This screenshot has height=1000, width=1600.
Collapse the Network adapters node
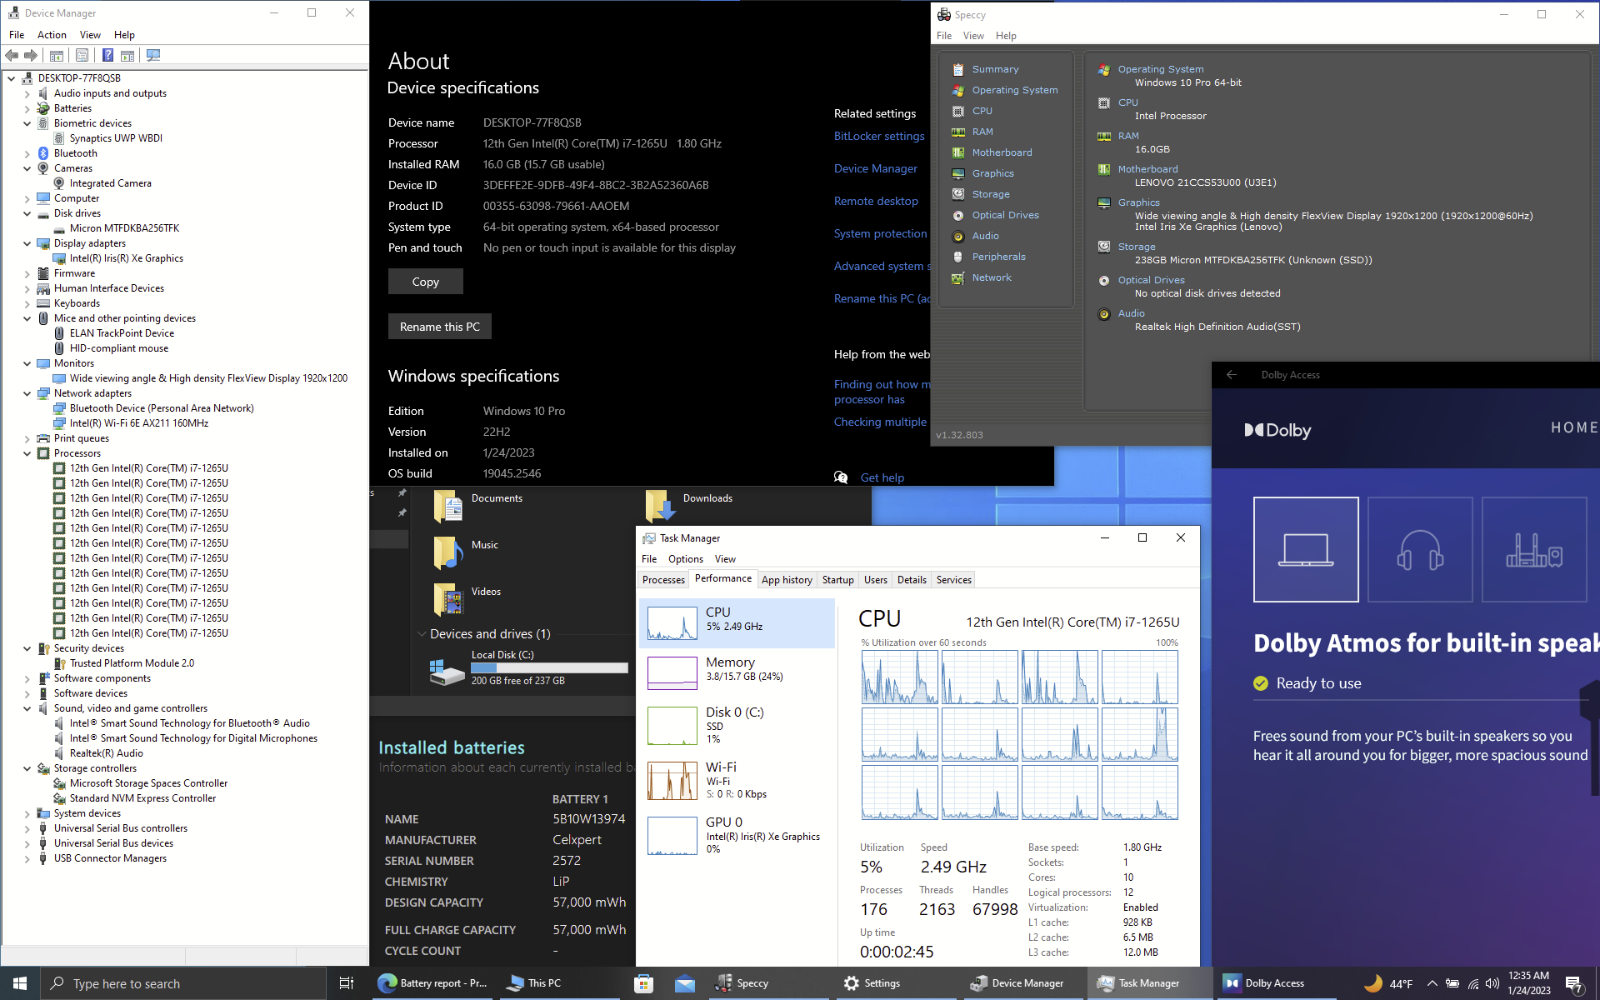point(27,394)
